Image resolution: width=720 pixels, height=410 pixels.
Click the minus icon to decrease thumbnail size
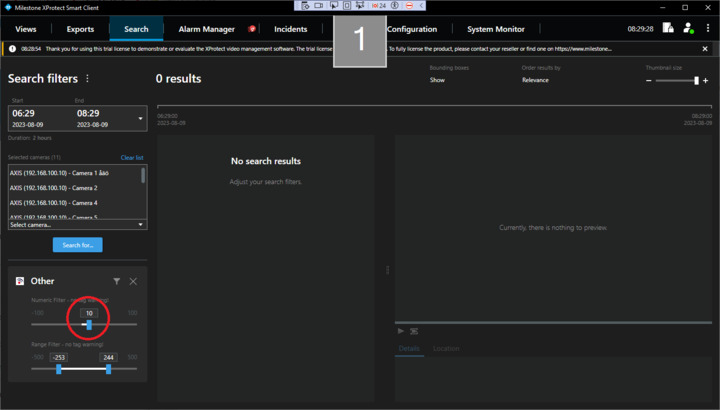coord(649,80)
